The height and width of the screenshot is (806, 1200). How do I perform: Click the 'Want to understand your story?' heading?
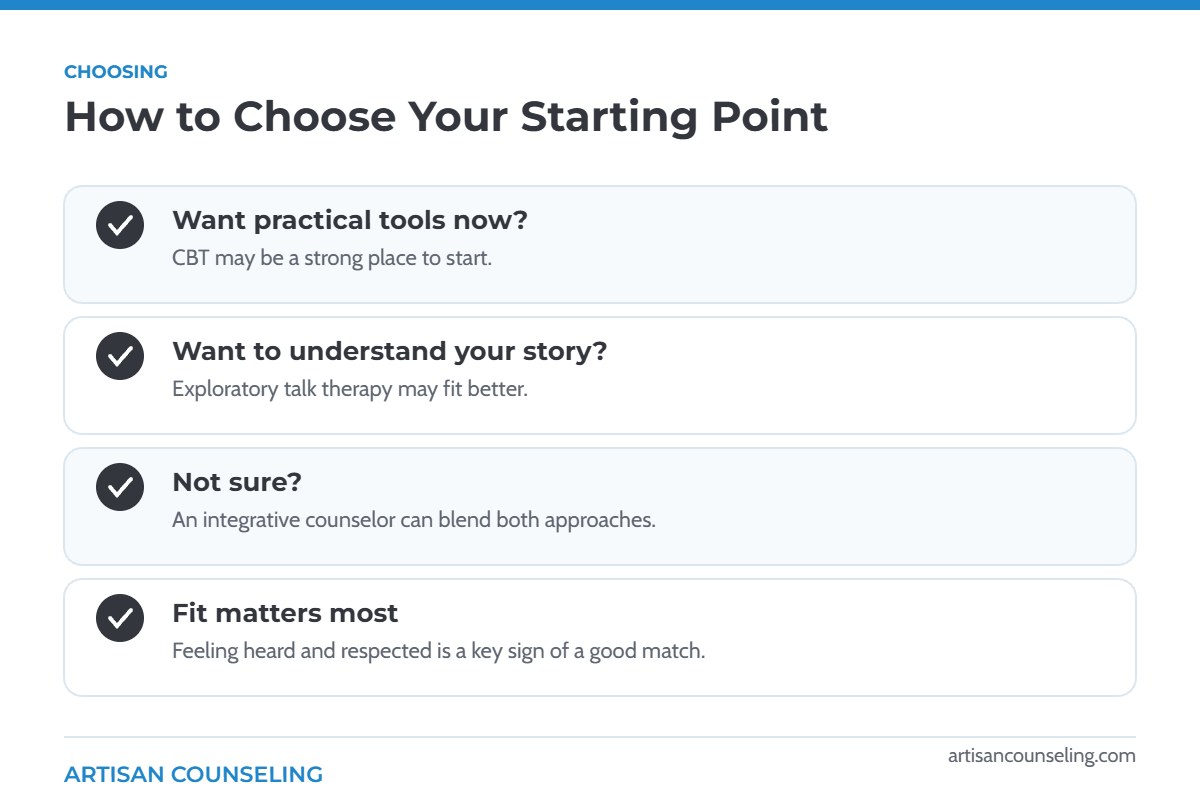pos(390,351)
